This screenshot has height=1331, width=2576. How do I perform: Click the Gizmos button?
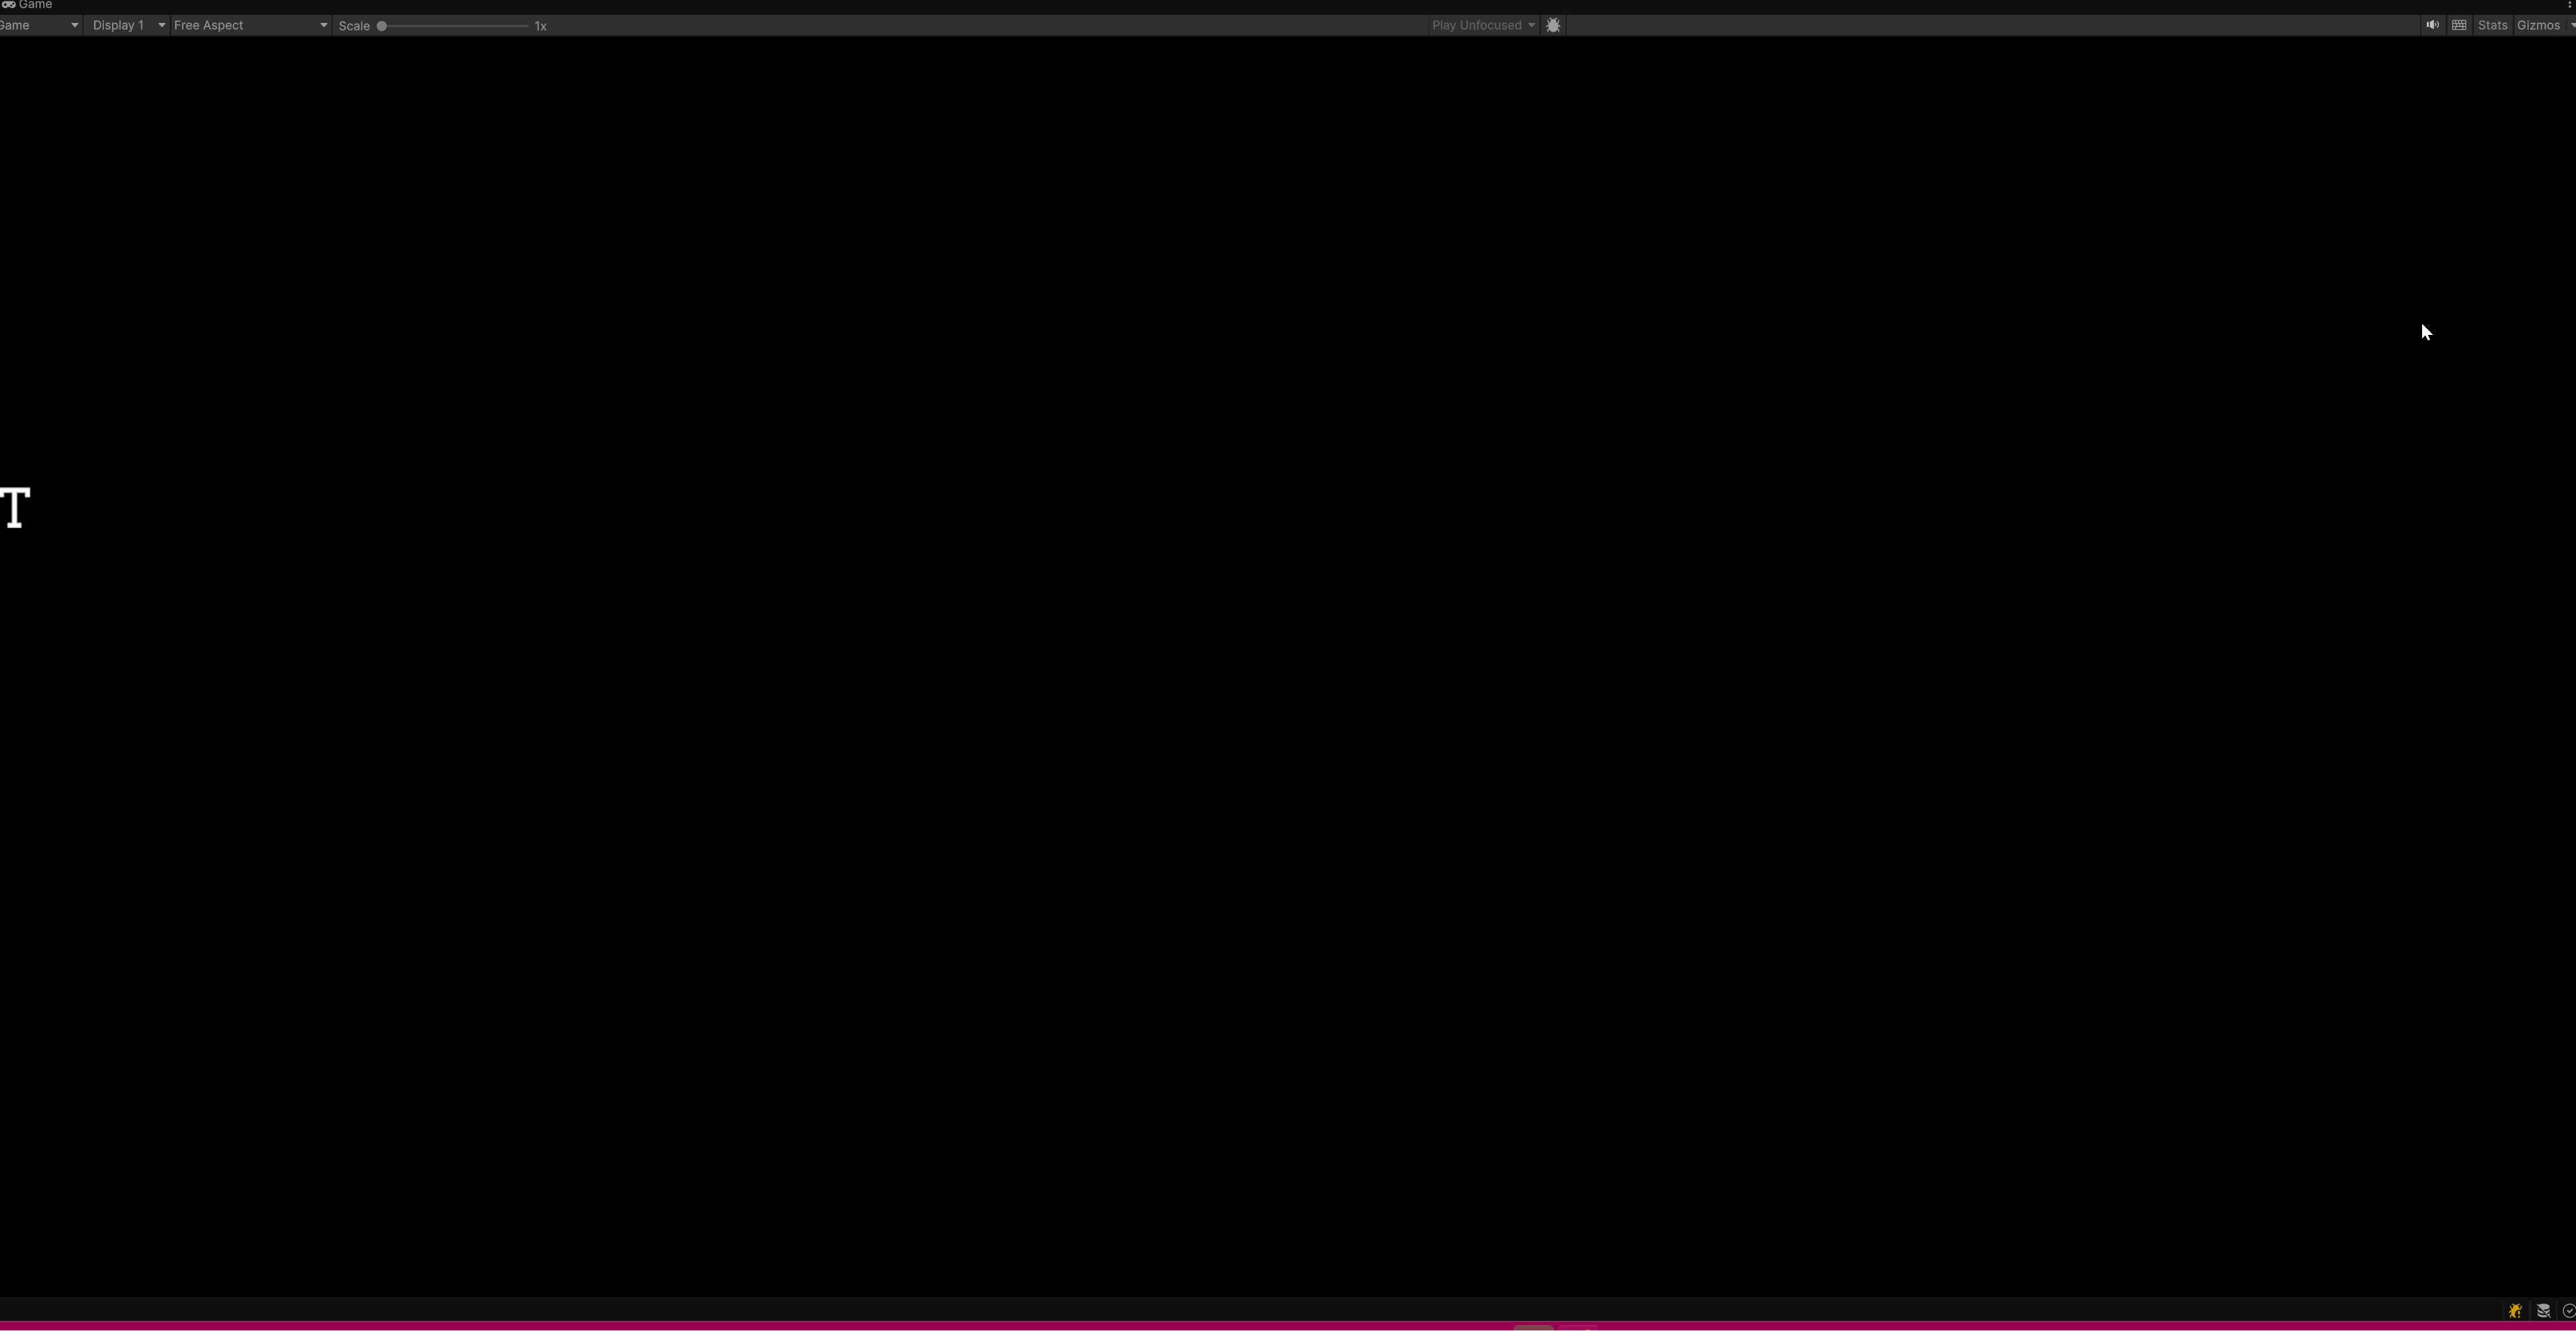pos(2538,25)
